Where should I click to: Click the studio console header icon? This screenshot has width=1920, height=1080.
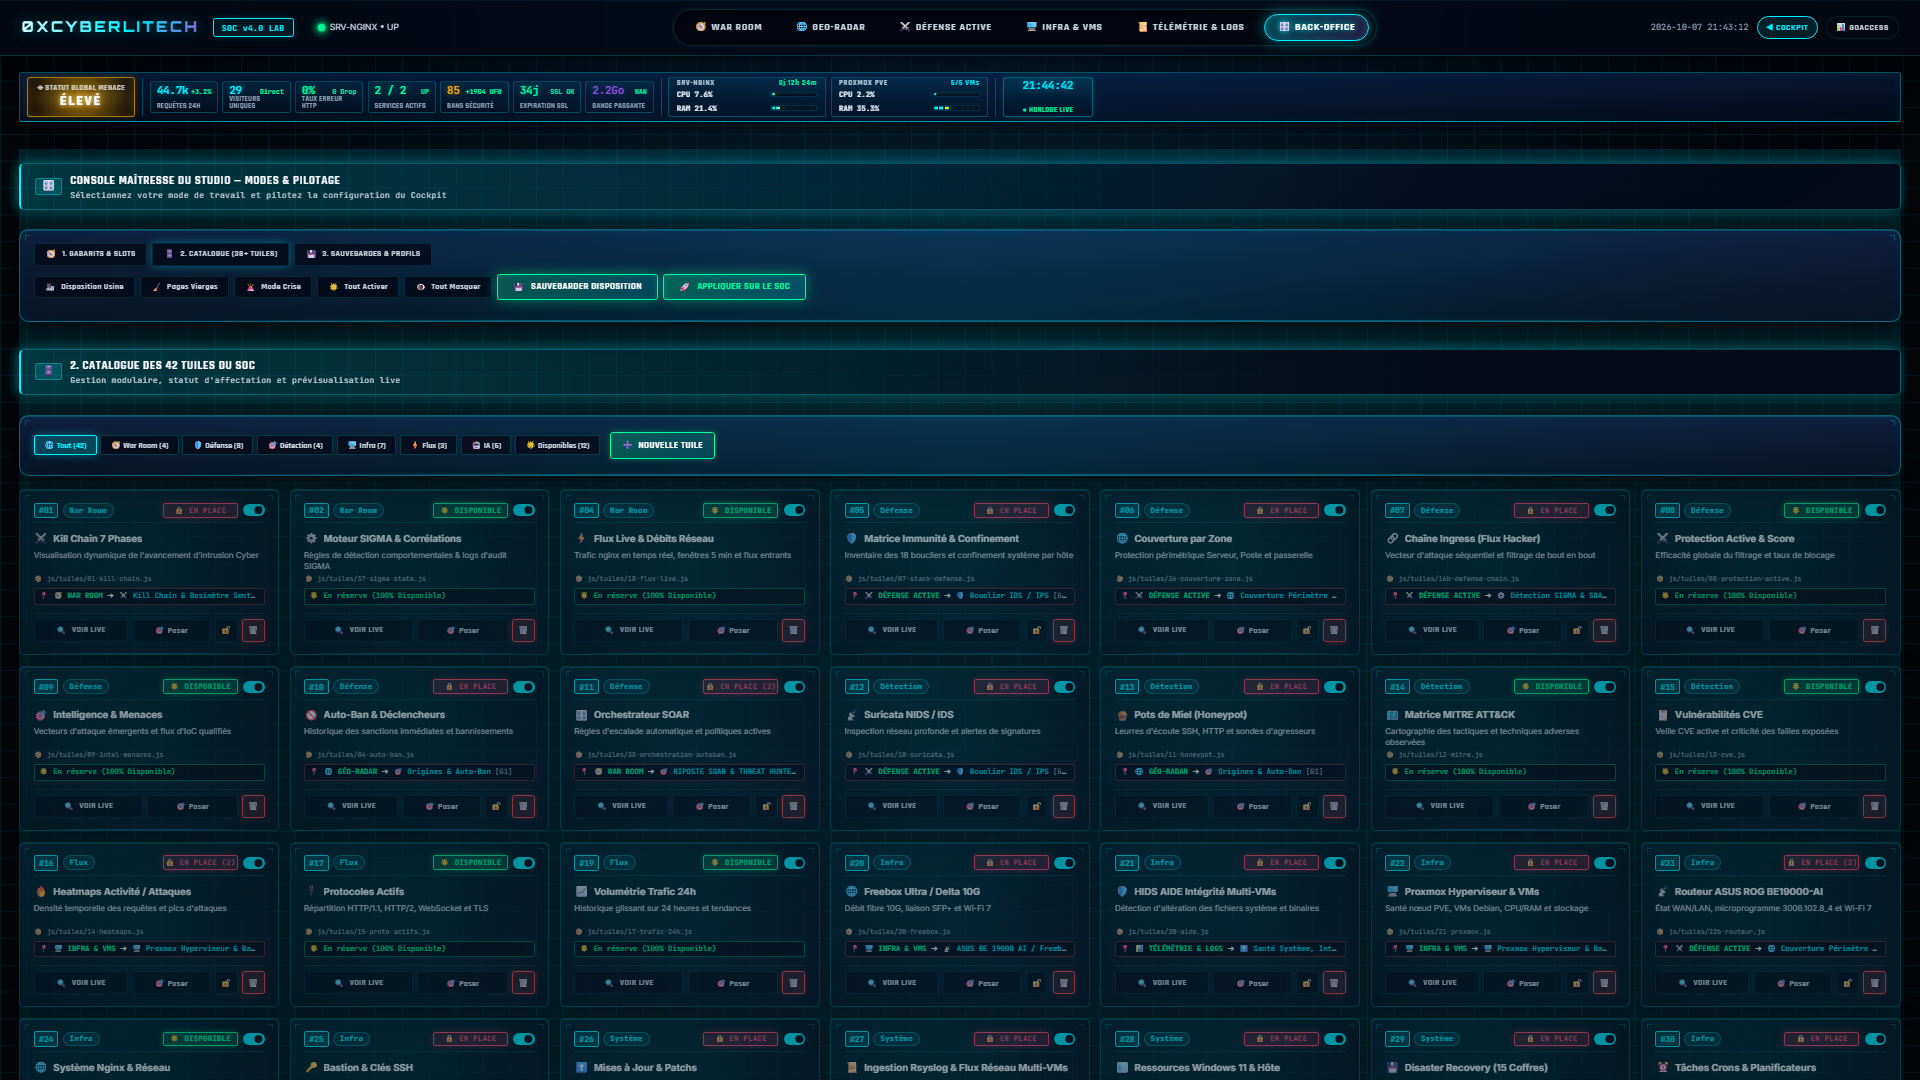coord(48,186)
